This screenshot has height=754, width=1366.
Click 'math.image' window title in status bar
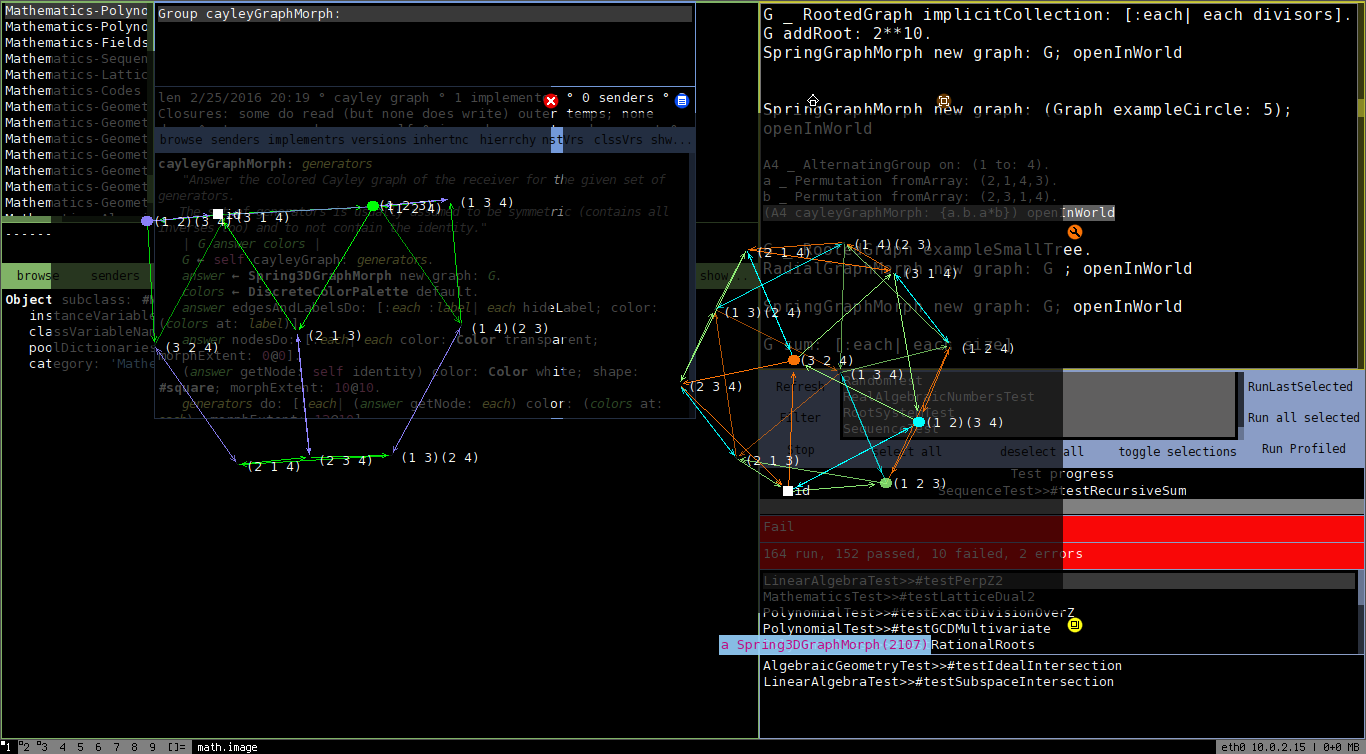tap(227, 747)
